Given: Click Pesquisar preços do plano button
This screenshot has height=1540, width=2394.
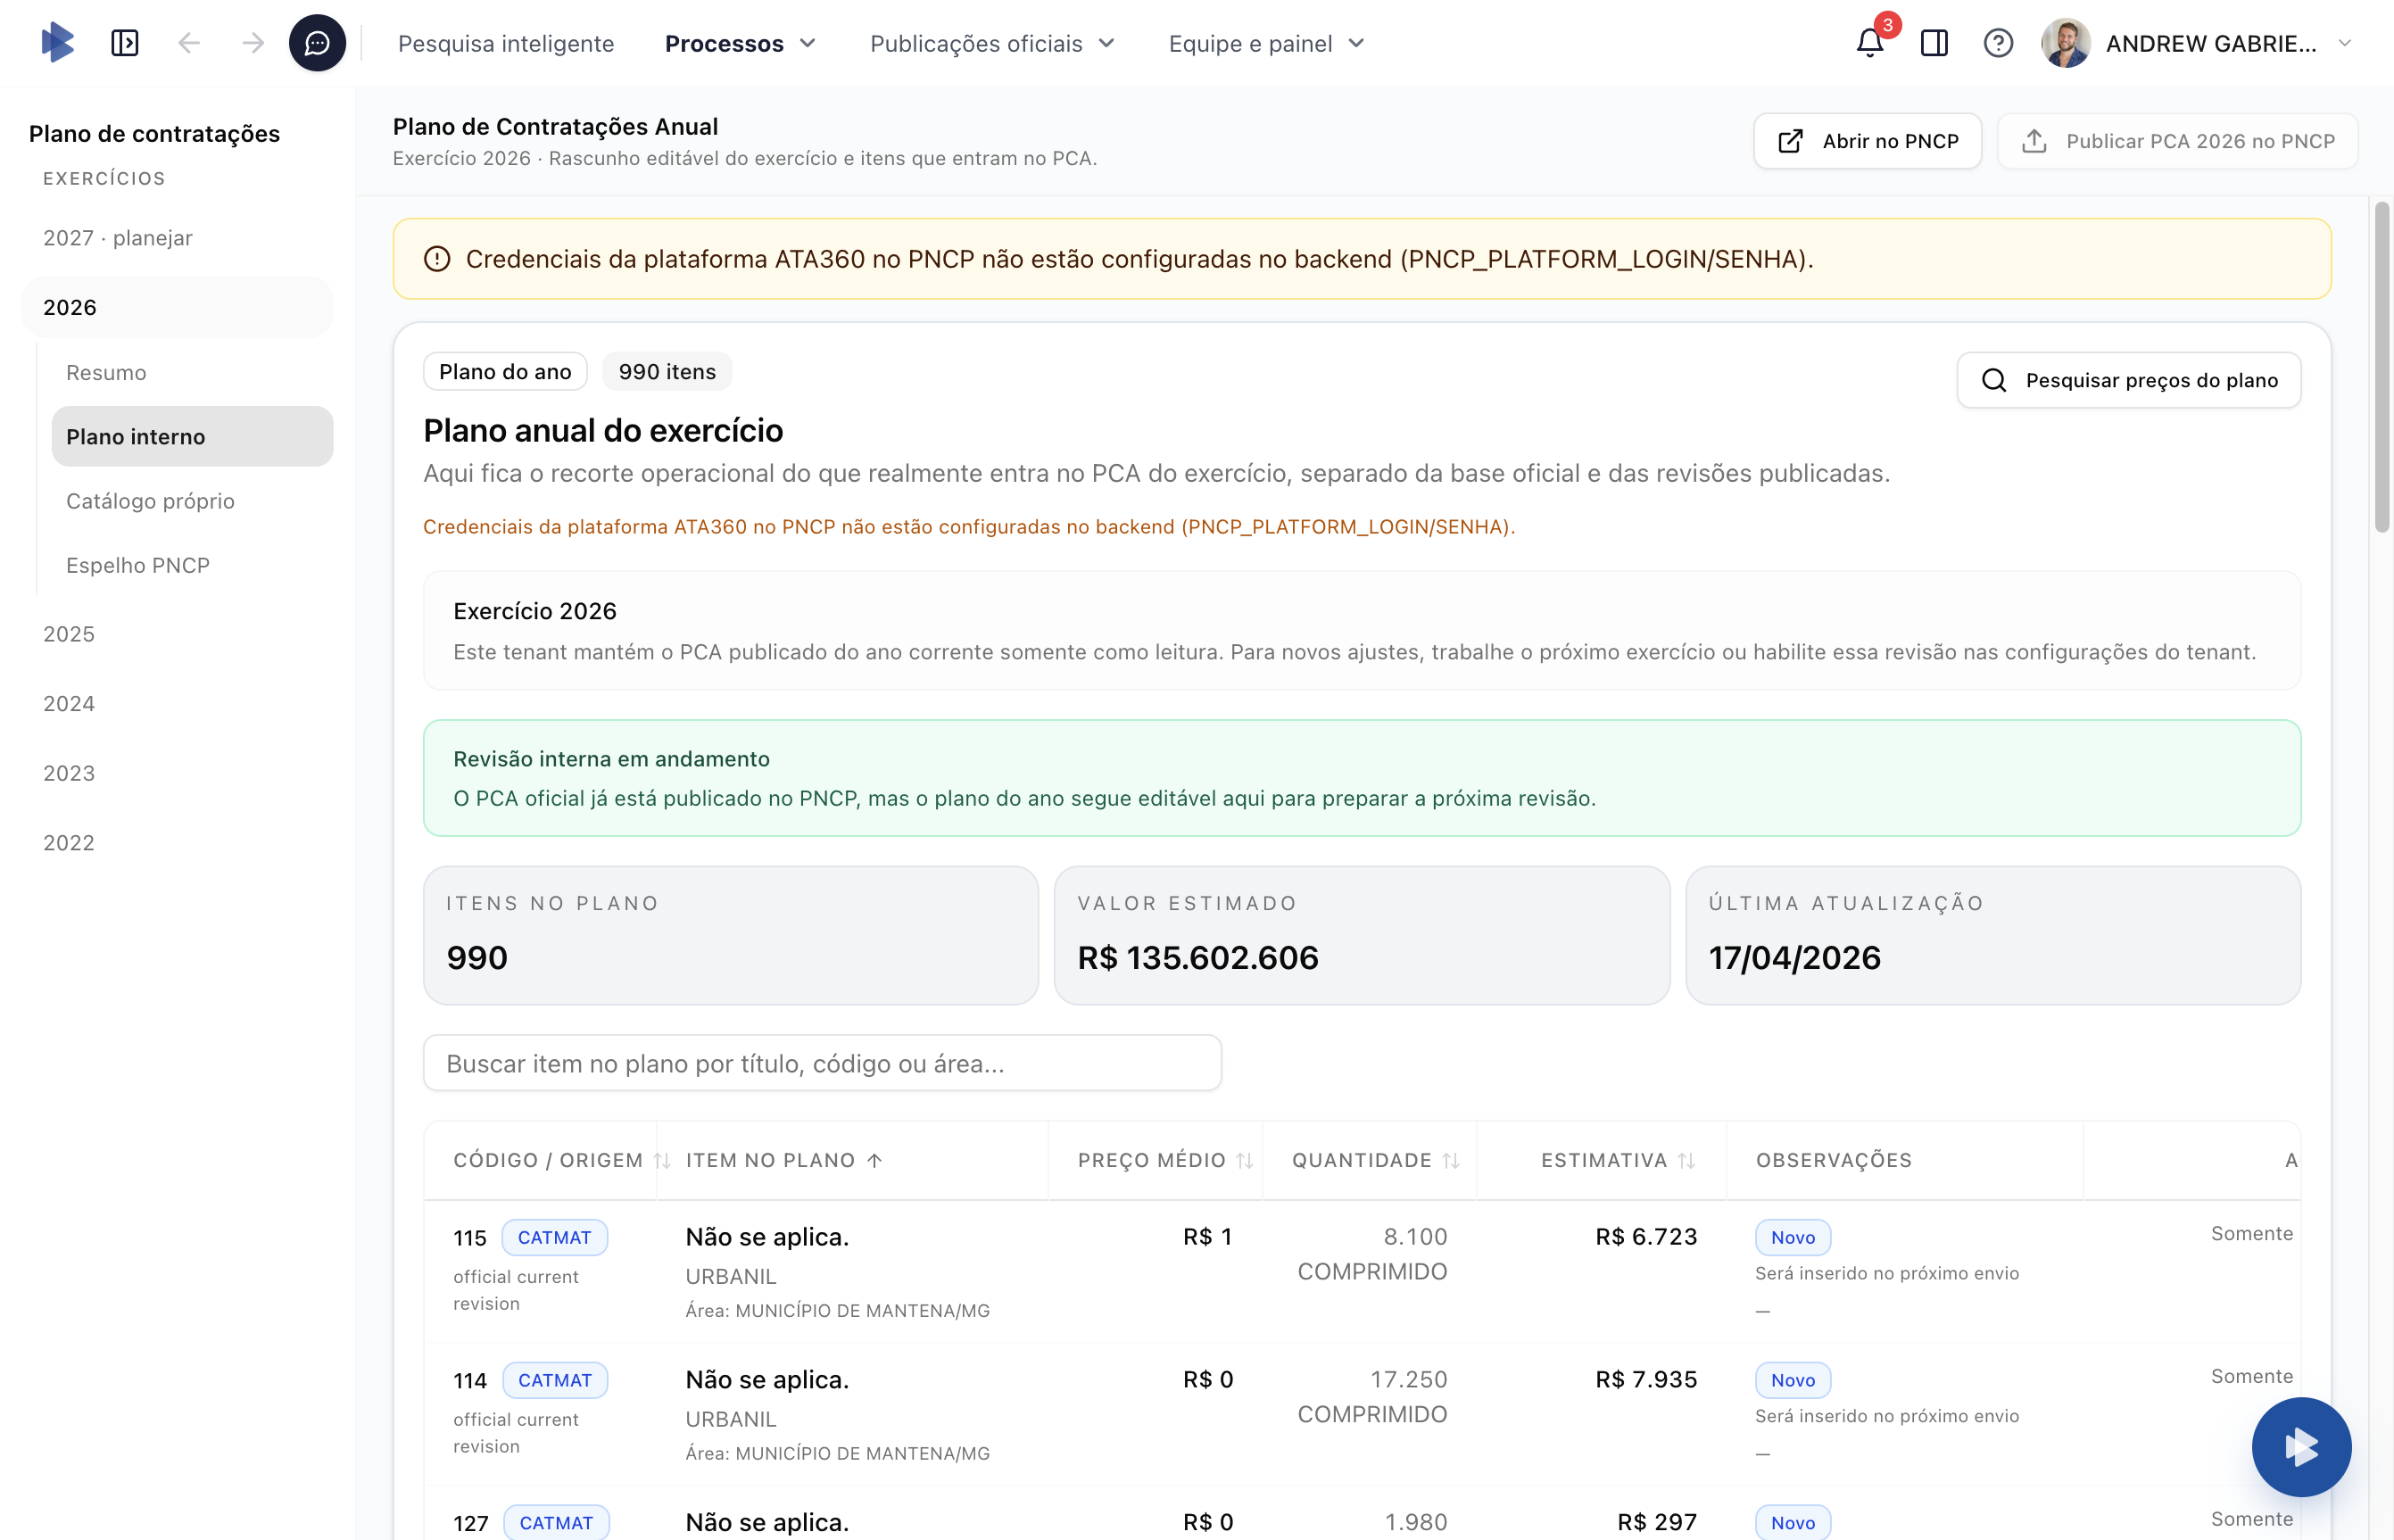Looking at the screenshot, I should [2129, 380].
